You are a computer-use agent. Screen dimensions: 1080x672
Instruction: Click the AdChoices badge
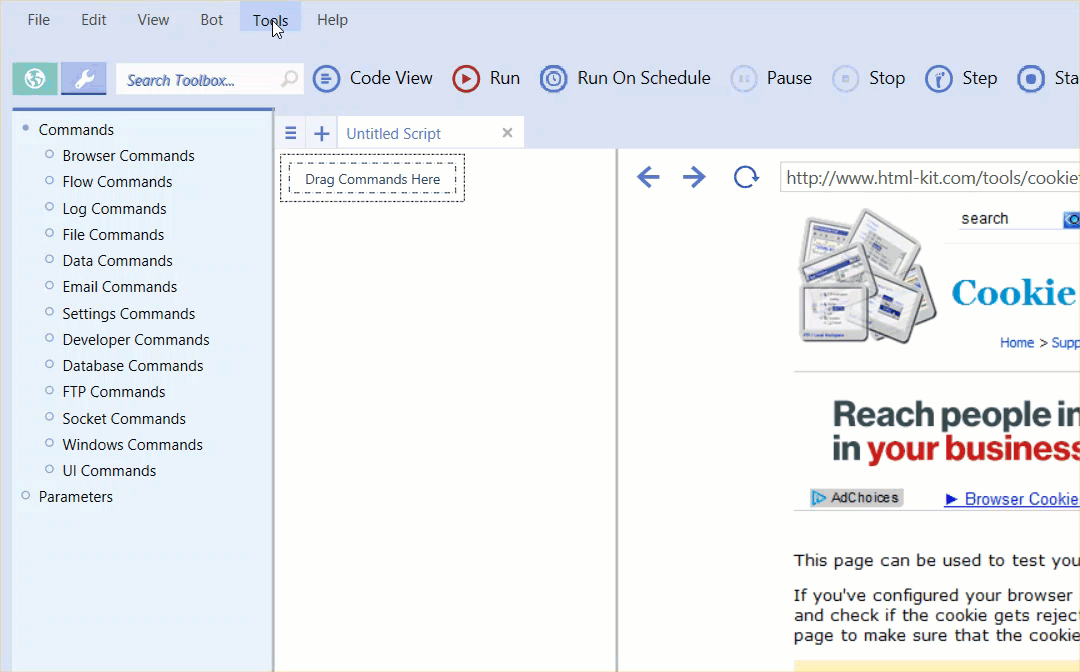pyautogui.click(x=857, y=498)
